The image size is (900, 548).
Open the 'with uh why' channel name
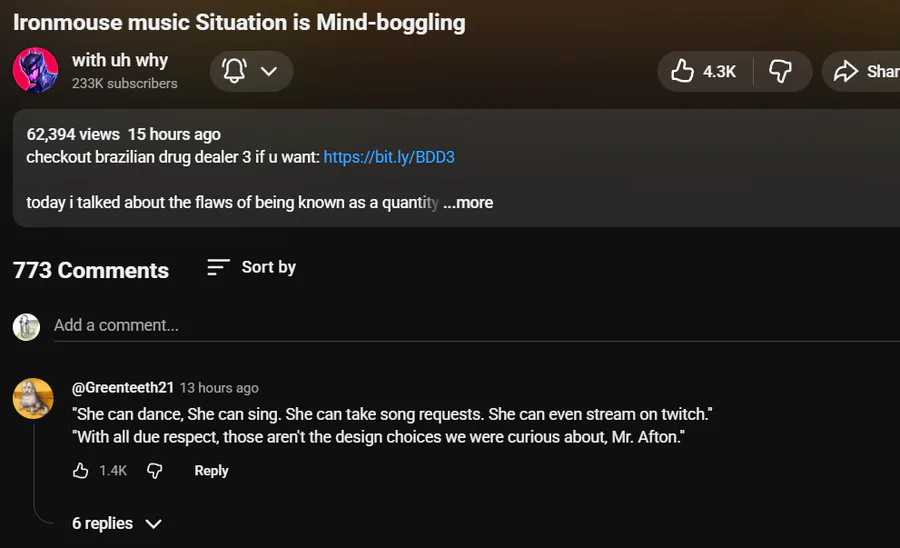click(120, 60)
